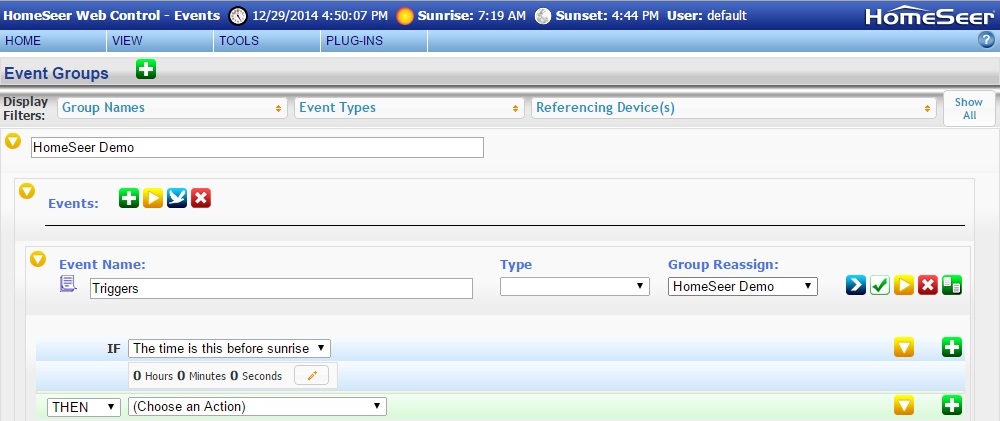Click the clock icon in header
Viewport: 1000px width, 421px height.
coord(238,15)
